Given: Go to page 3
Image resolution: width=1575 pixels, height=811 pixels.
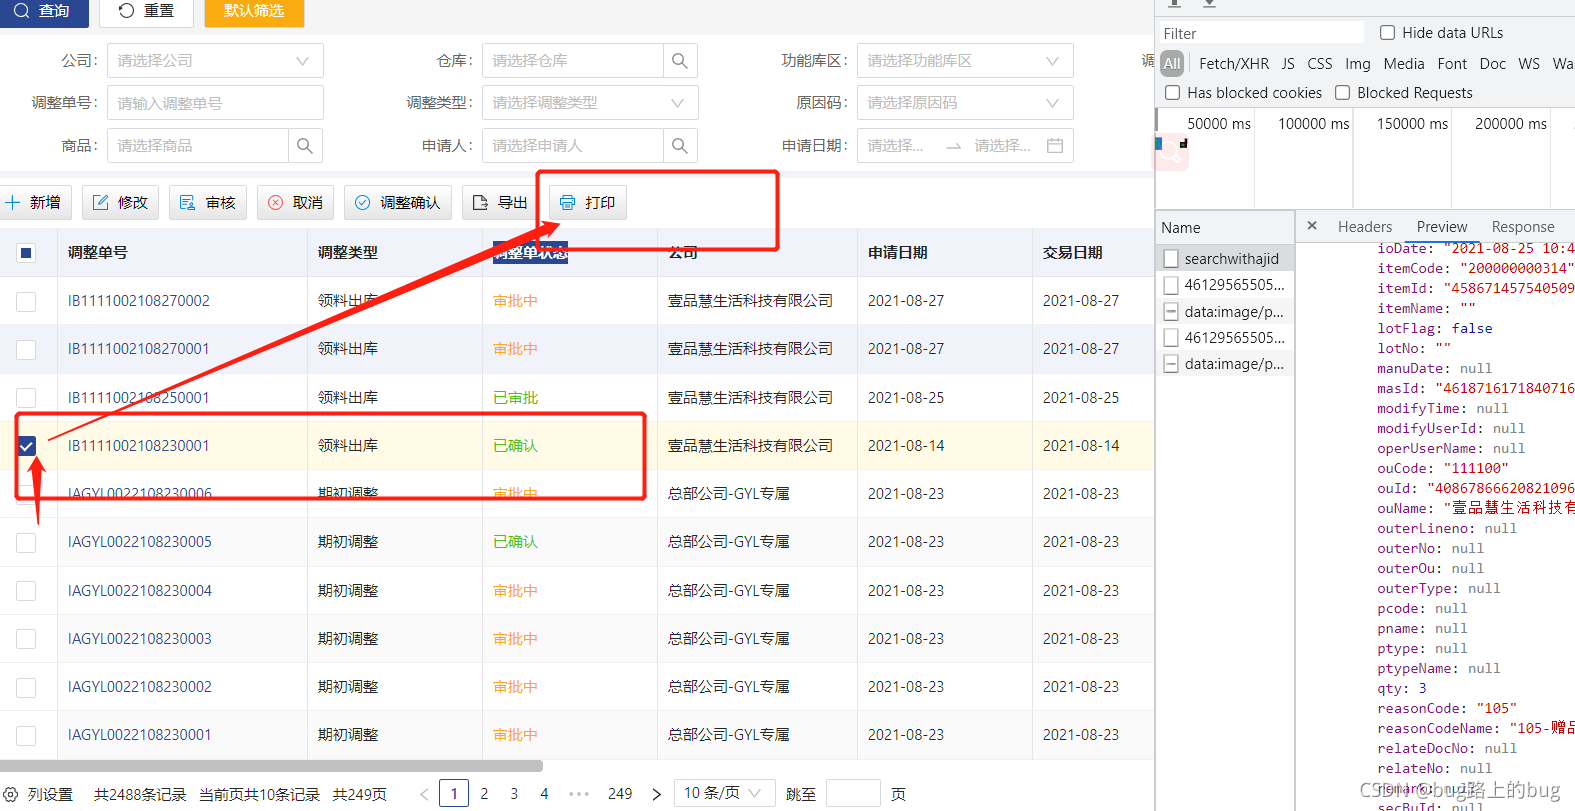Looking at the screenshot, I should point(514,794).
